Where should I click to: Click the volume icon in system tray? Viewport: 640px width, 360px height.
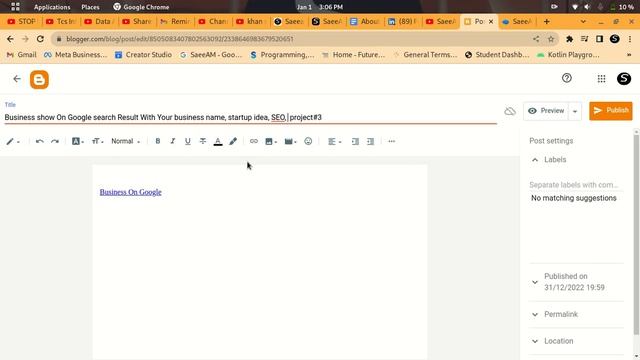pyautogui.click(x=587, y=7)
